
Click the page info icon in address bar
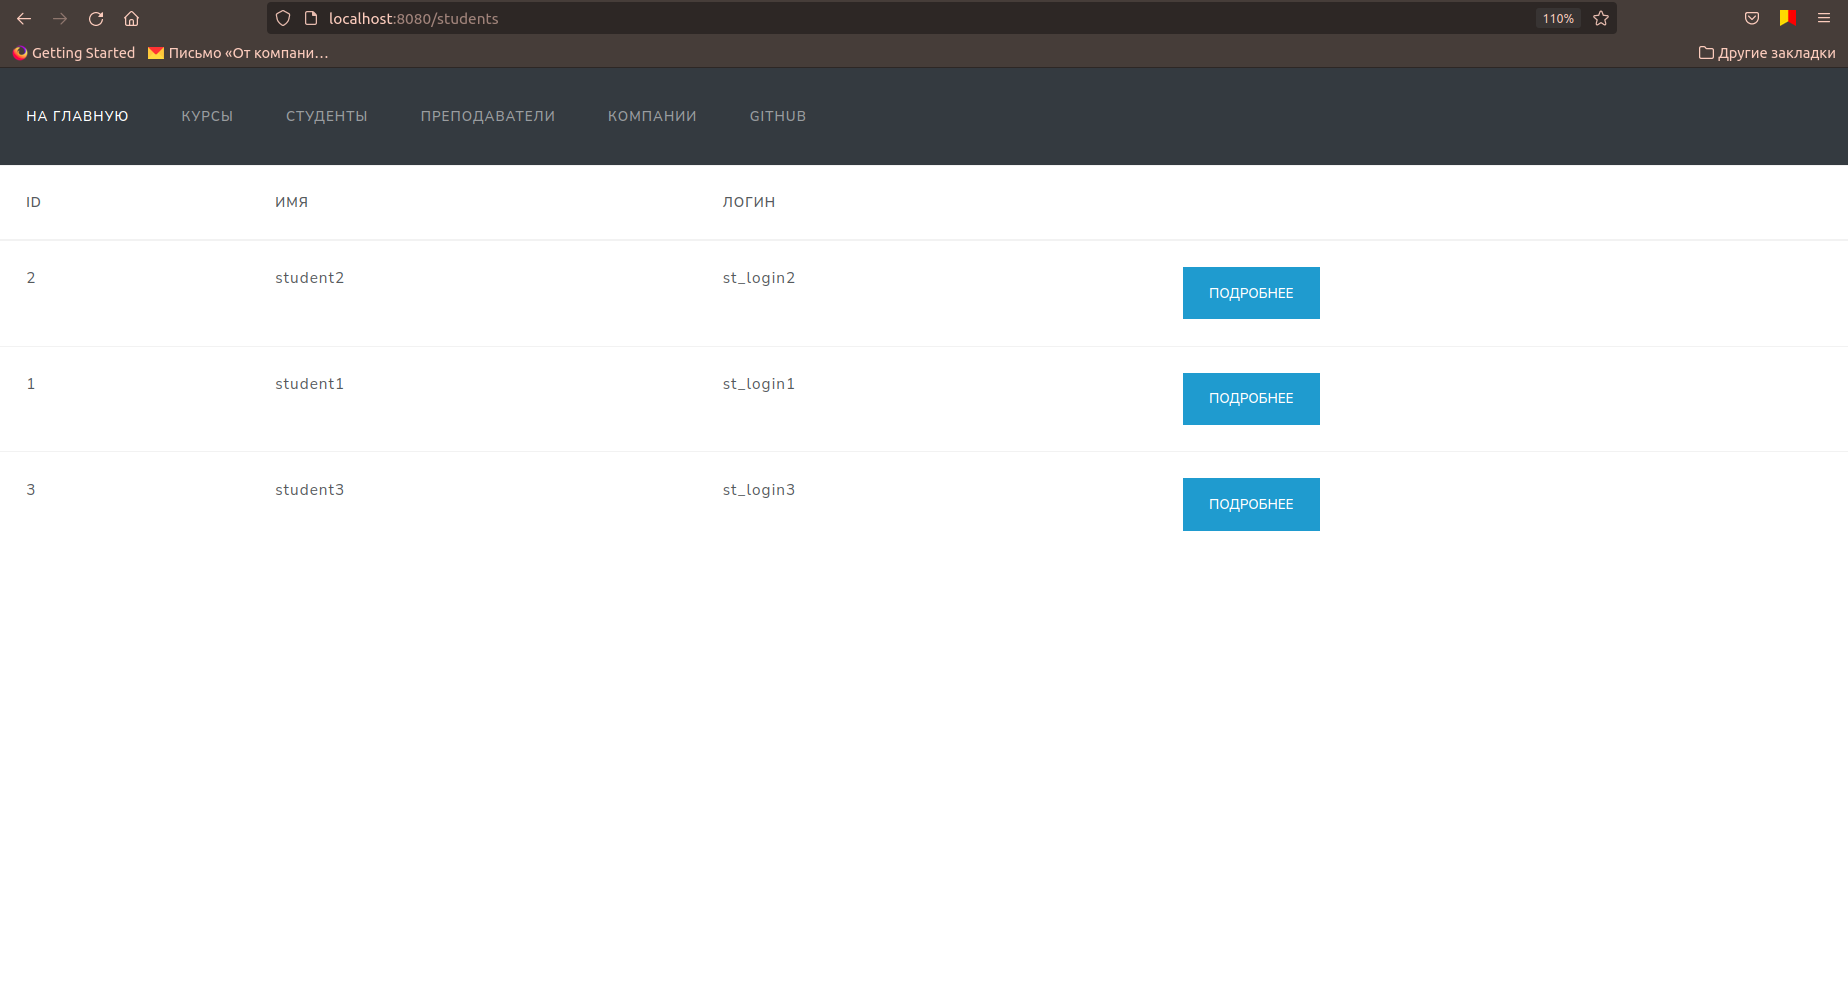point(311,18)
